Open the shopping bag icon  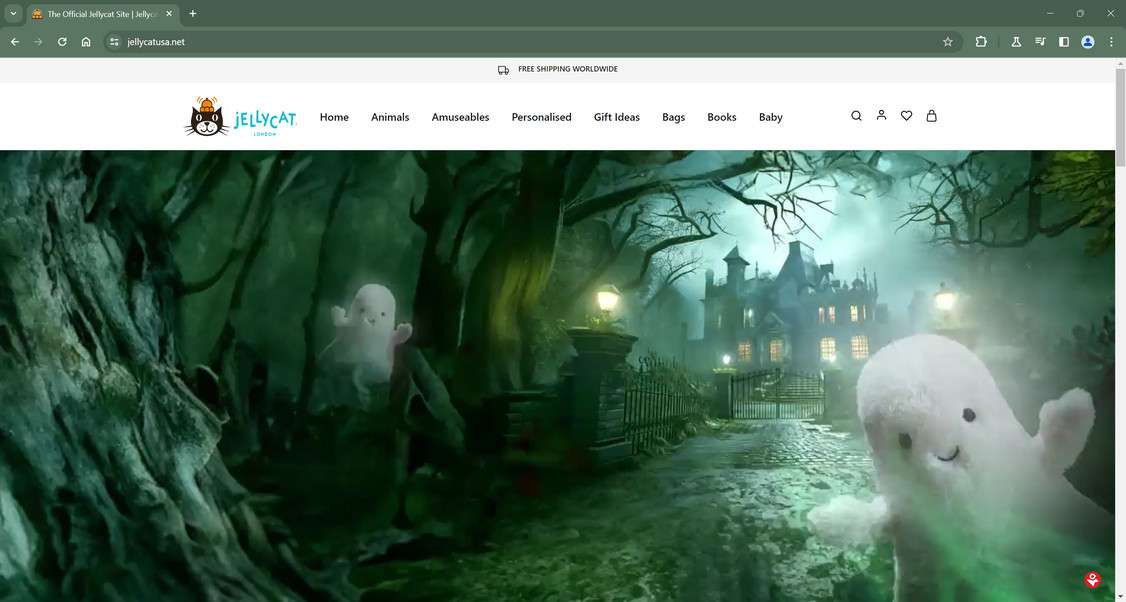pyautogui.click(x=931, y=116)
